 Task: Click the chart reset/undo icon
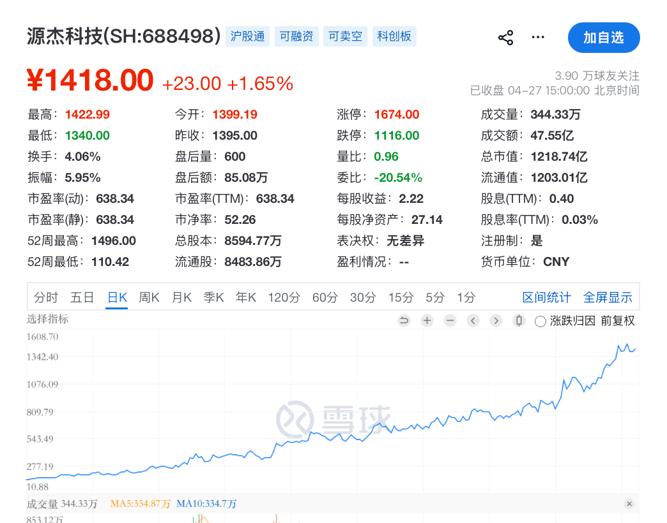click(404, 321)
